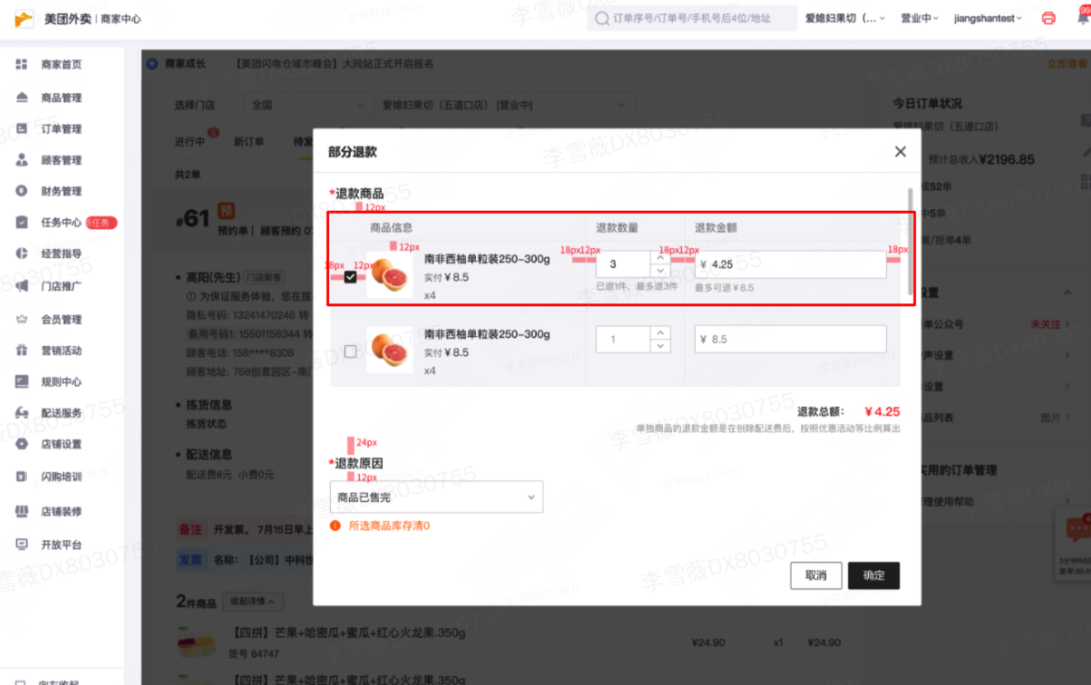Click the 取消 button
Image resolution: width=1091 pixels, height=685 pixels.
[x=816, y=575]
